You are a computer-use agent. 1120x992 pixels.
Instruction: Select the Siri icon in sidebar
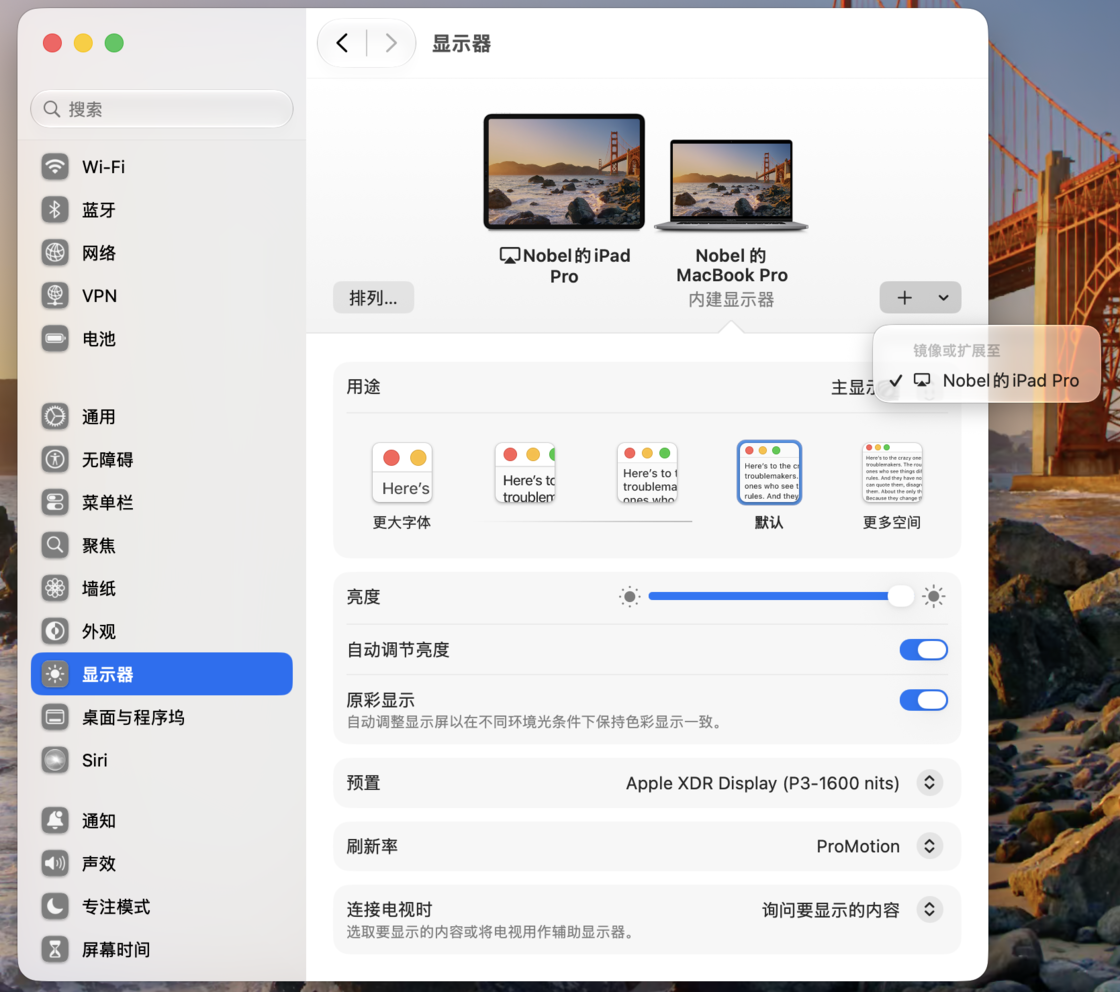[55, 760]
